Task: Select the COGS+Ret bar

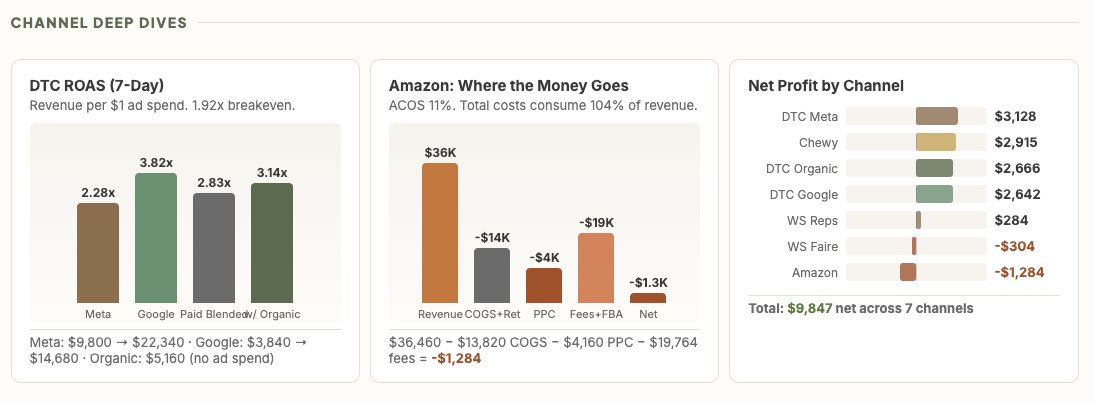Action: [492, 275]
